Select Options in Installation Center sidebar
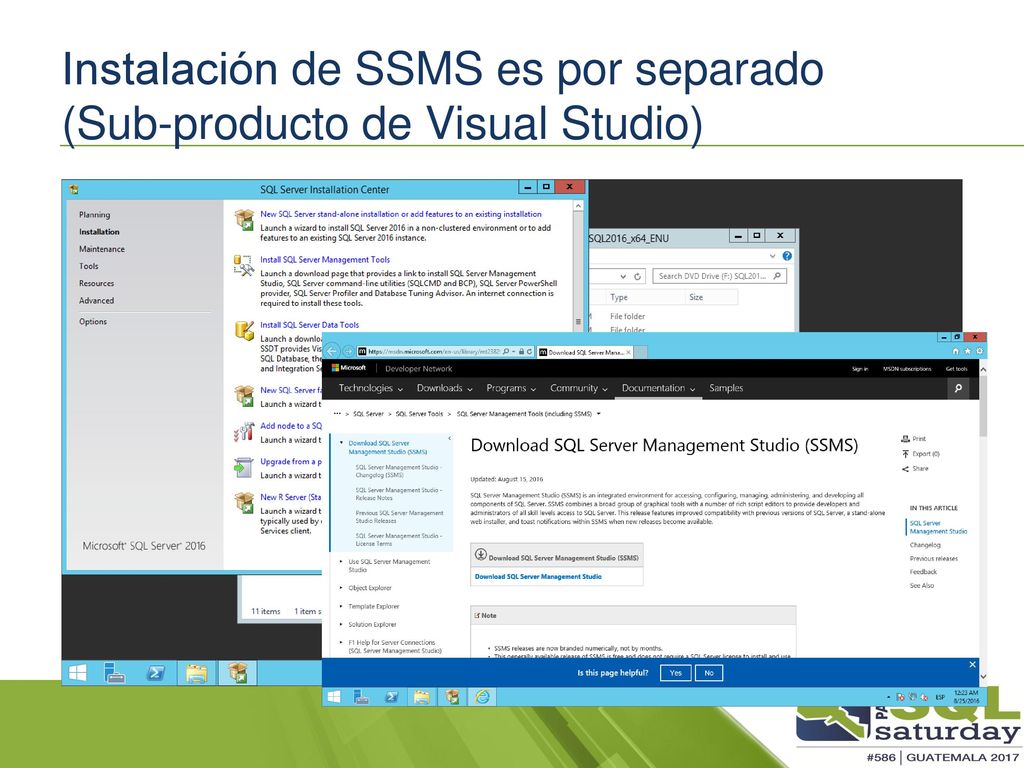Image resolution: width=1024 pixels, height=768 pixels. tap(93, 321)
